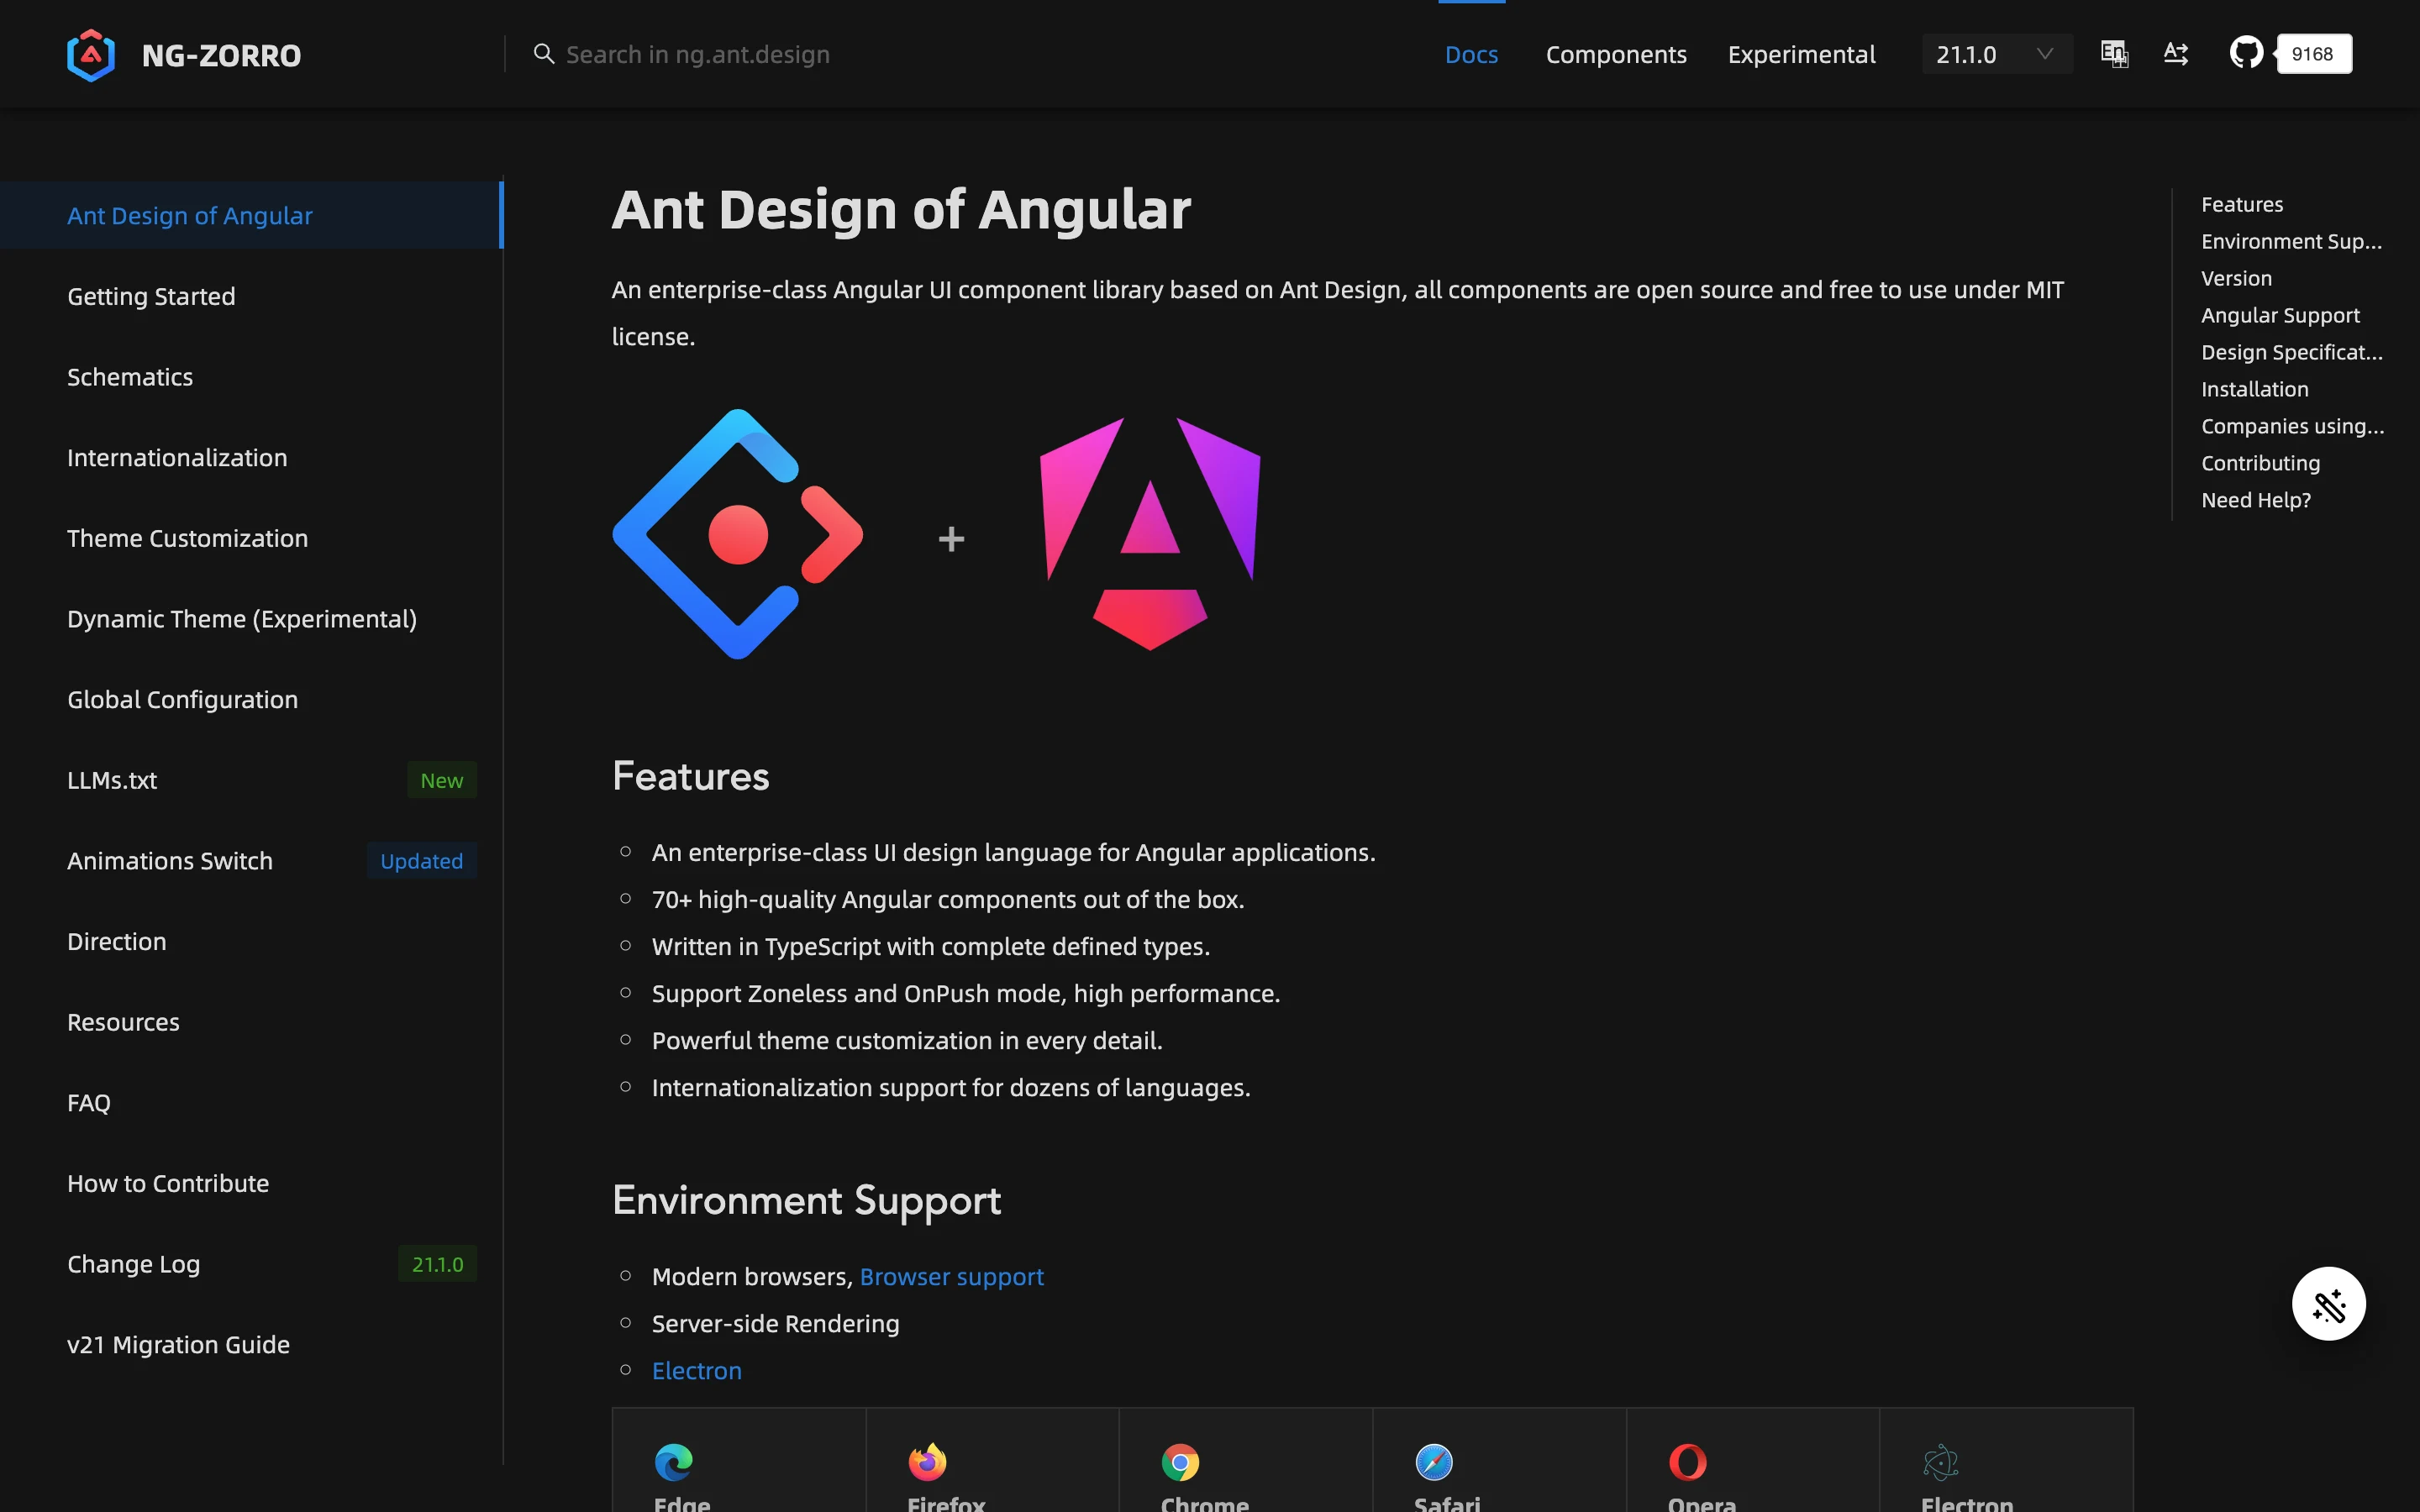2420x1512 pixels.
Task: Switch to the Docs tab
Action: 1471,54
